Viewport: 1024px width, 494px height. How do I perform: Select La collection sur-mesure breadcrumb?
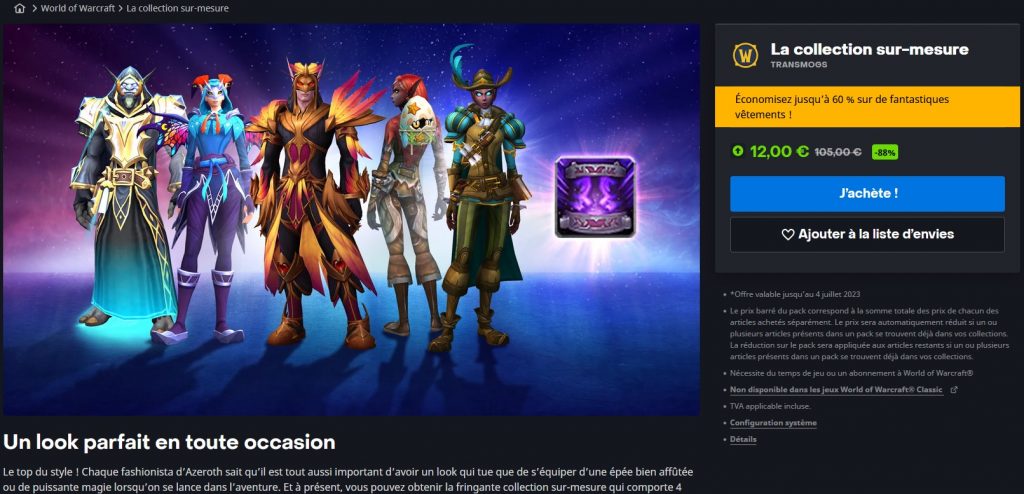point(178,8)
